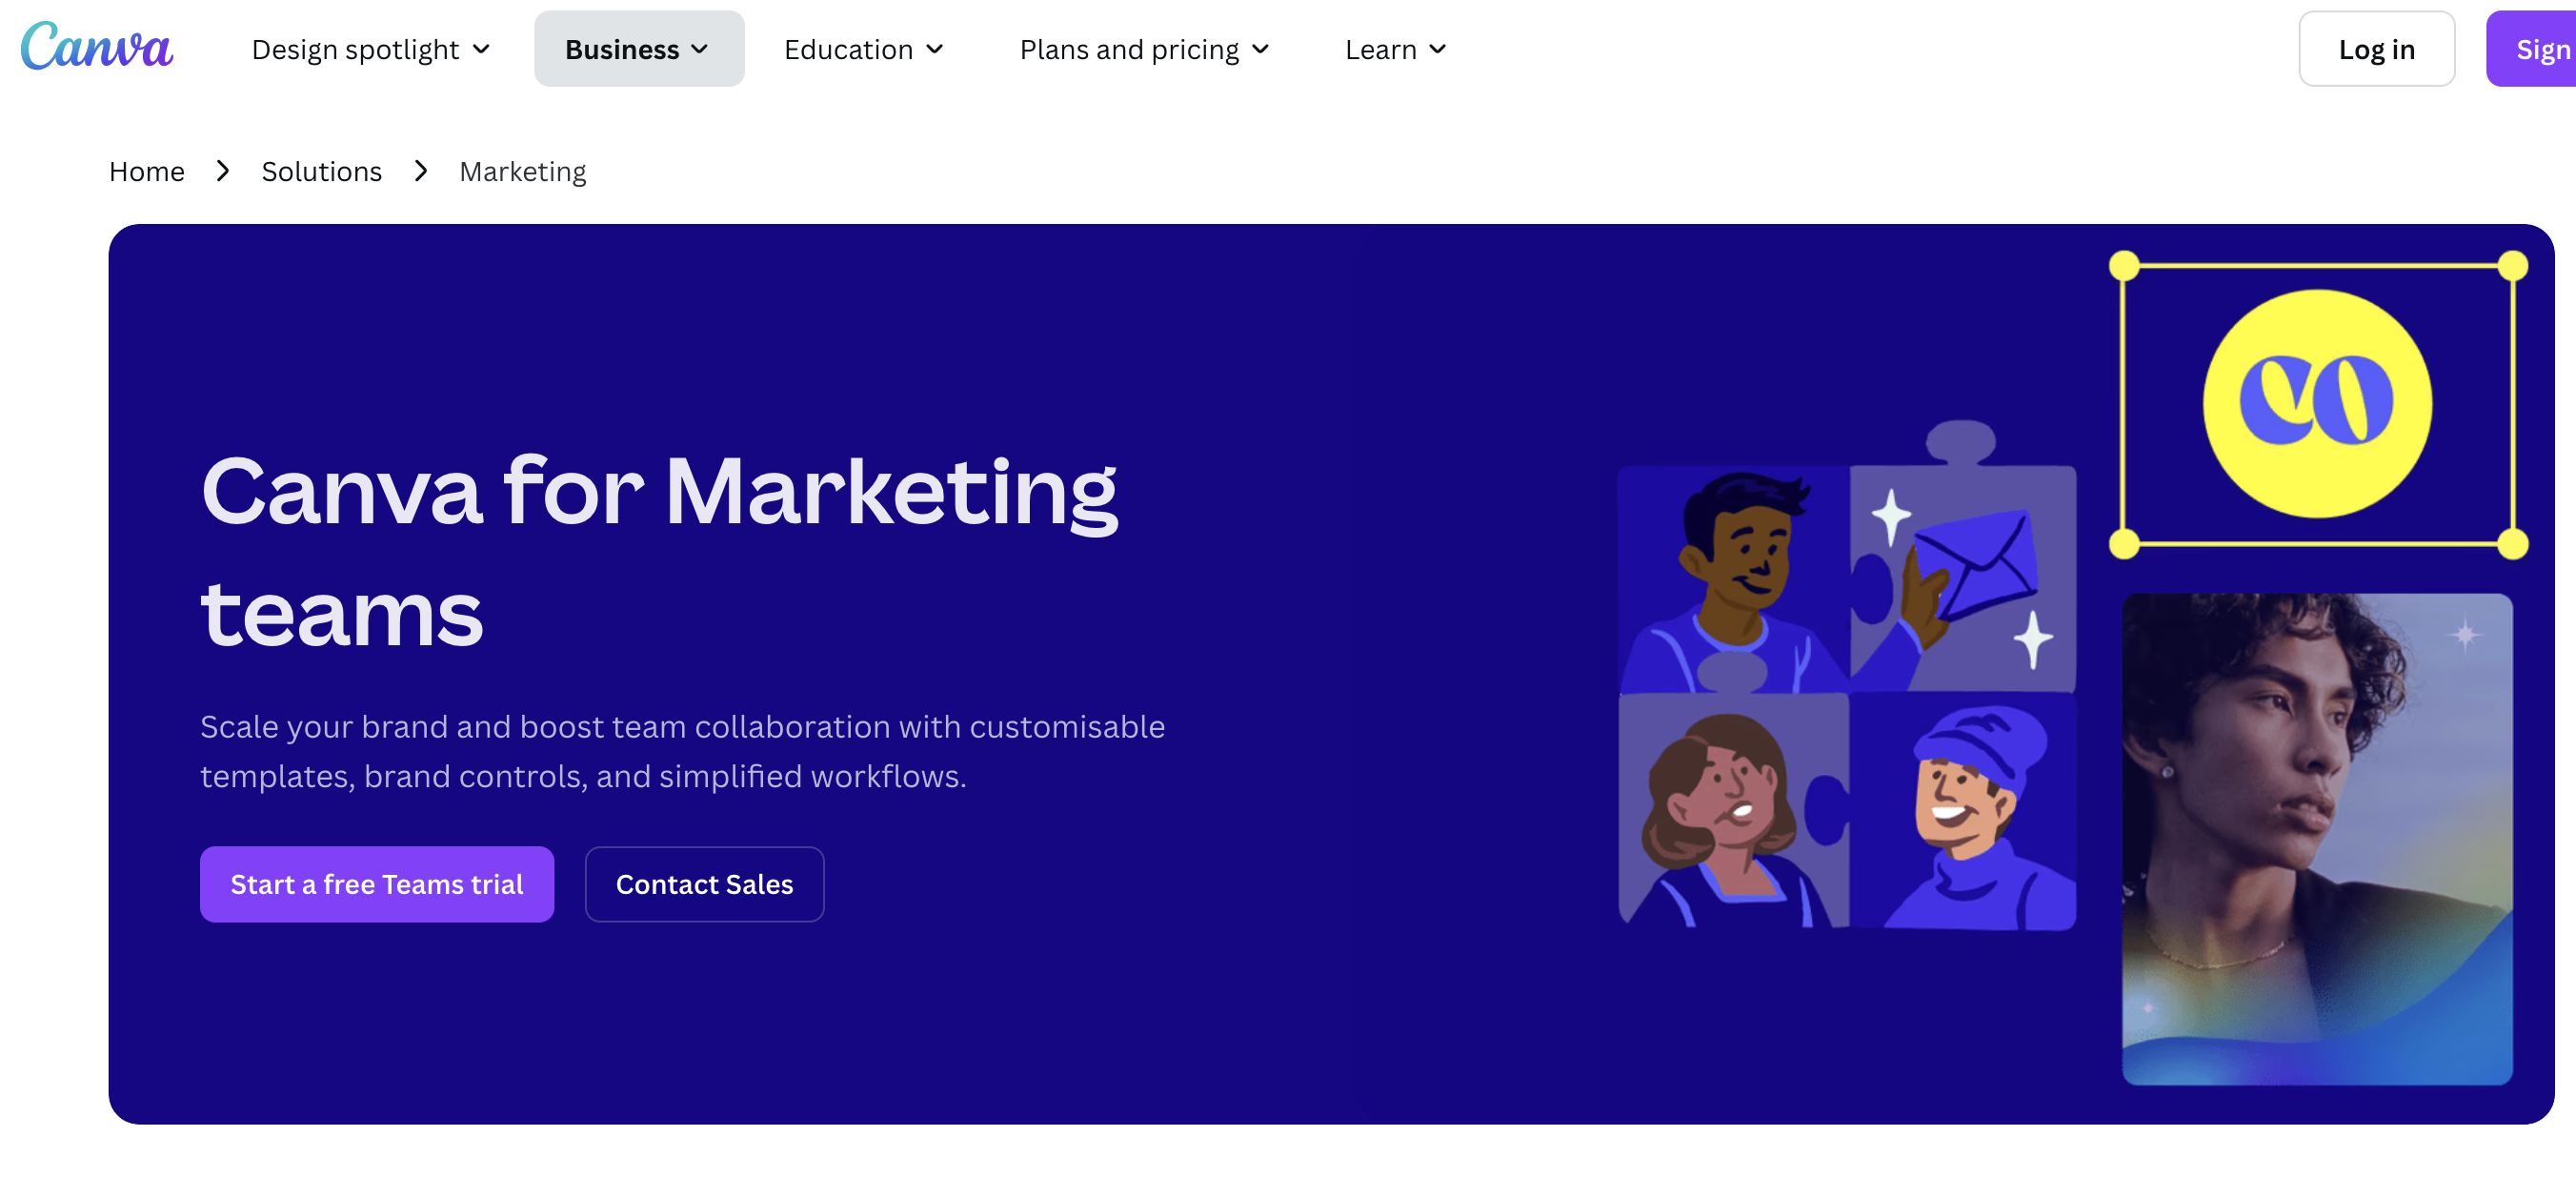Click the Log in button
The width and height of the screenshot is (2576, 1197).
click(x=2376, y=49)
